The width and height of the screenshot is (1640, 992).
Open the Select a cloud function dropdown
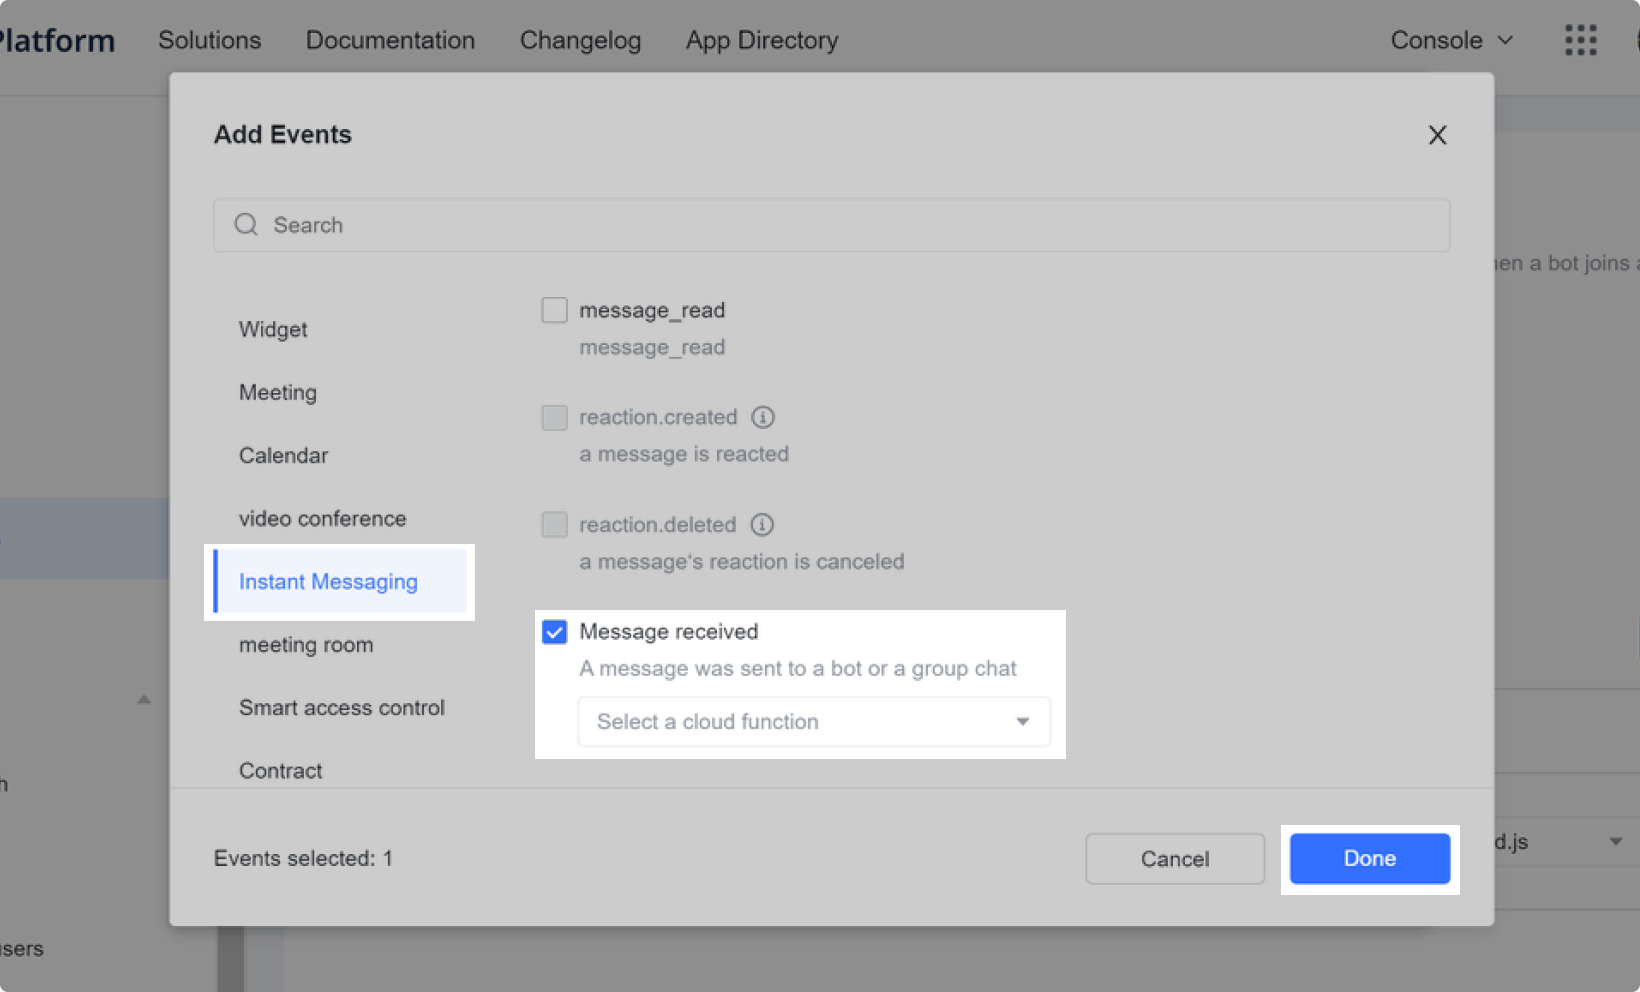coord(813,722)
